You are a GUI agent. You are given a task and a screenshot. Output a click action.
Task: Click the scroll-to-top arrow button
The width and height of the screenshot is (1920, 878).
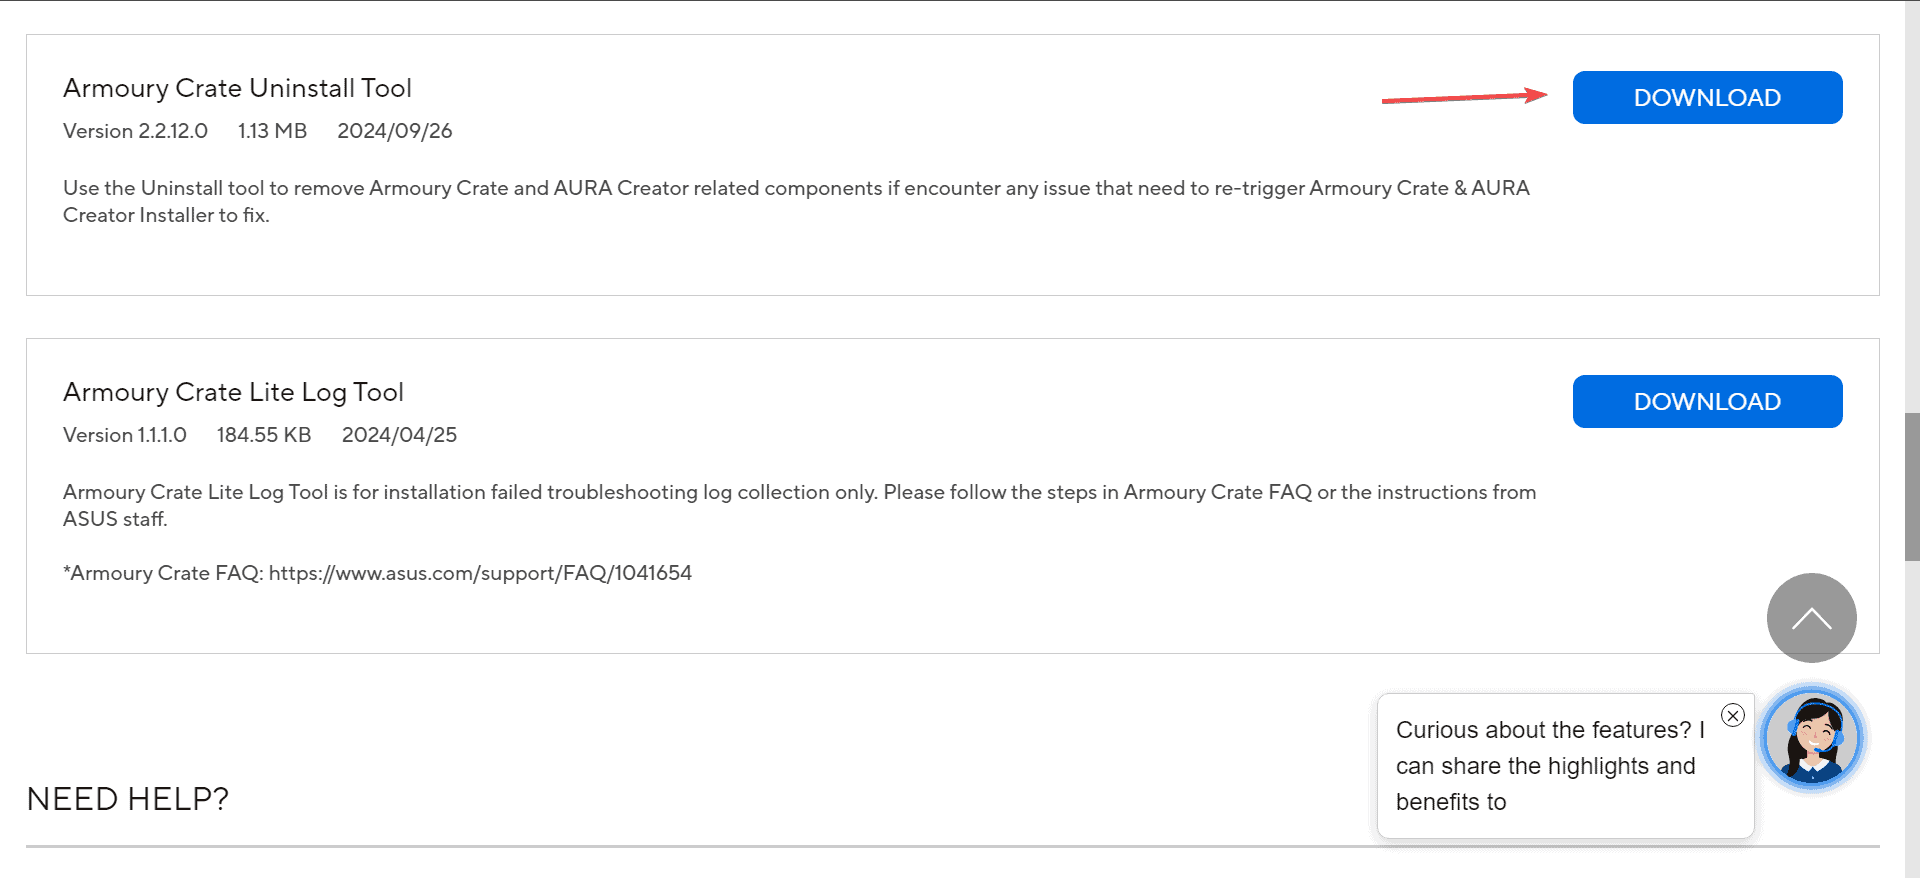pyautogui.click(x=1811, y=618)
